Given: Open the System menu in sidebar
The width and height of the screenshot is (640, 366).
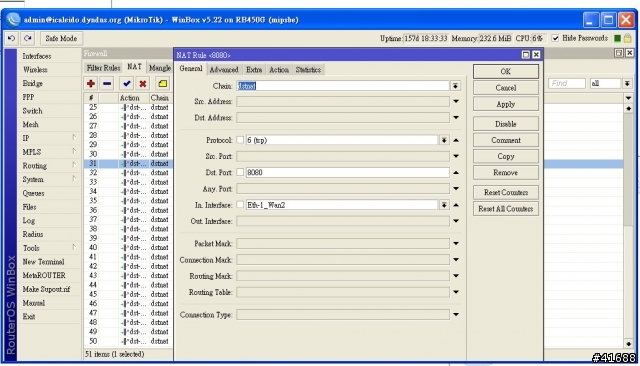Looking at the screenshot, I should pos(49,179).
